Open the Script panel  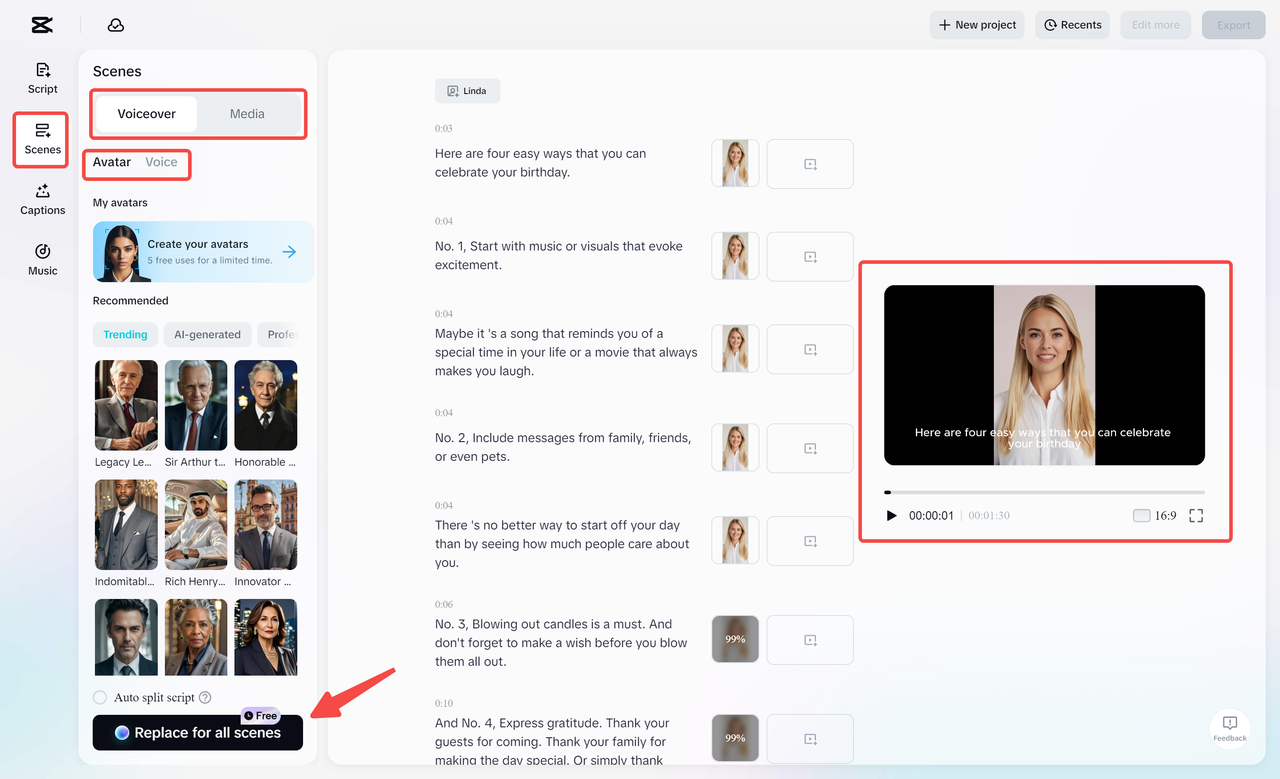pos(41,78)
